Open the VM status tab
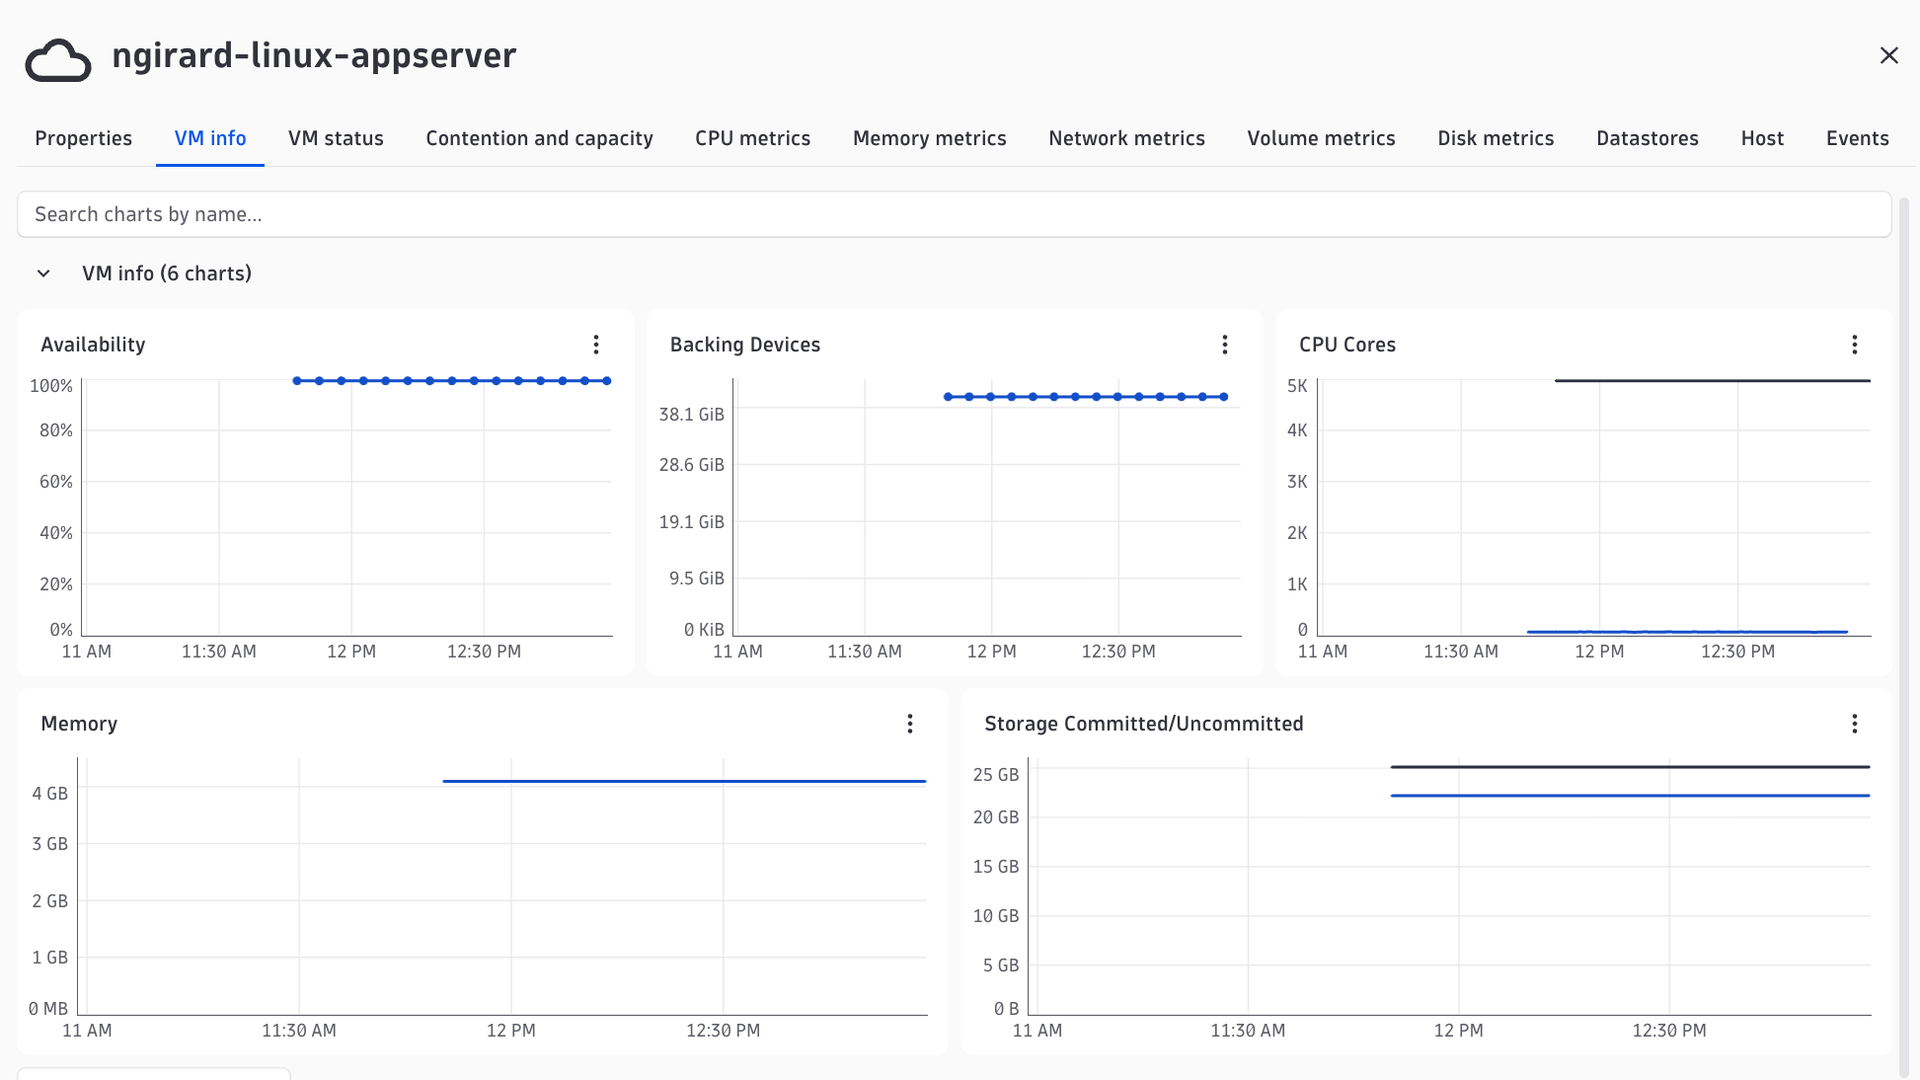The width and height of the screenshot is (1920, 1080). (x=336, y=138)
